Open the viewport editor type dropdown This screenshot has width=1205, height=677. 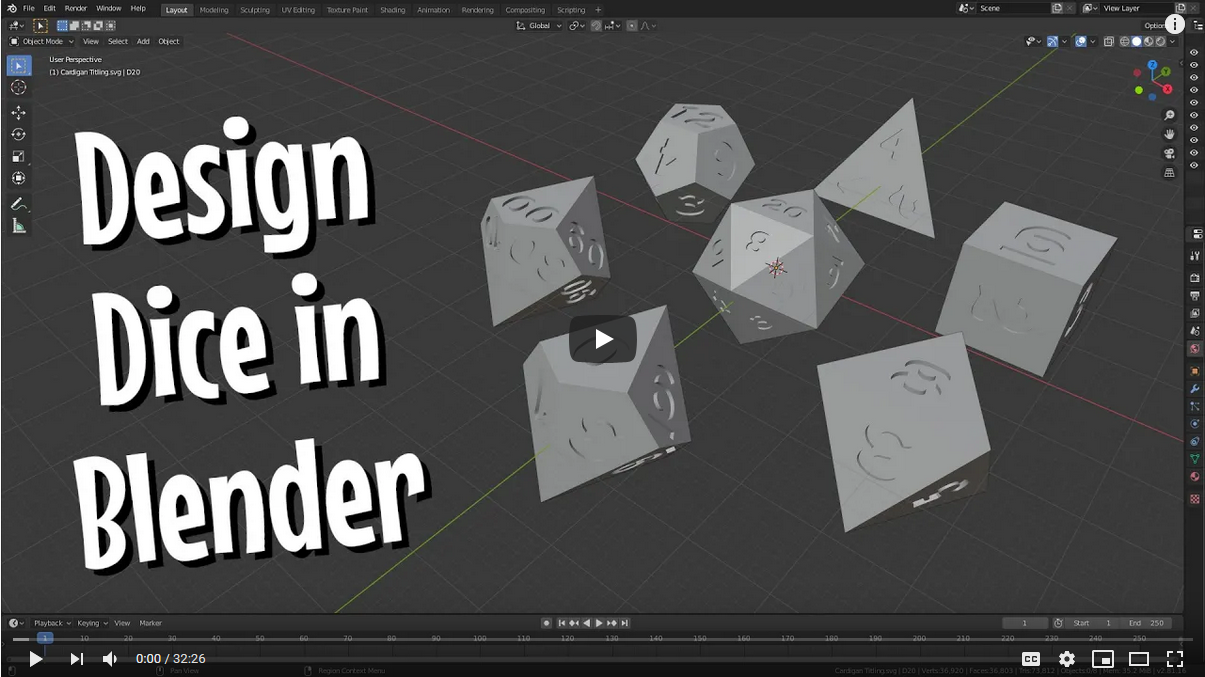pos(16,26)
